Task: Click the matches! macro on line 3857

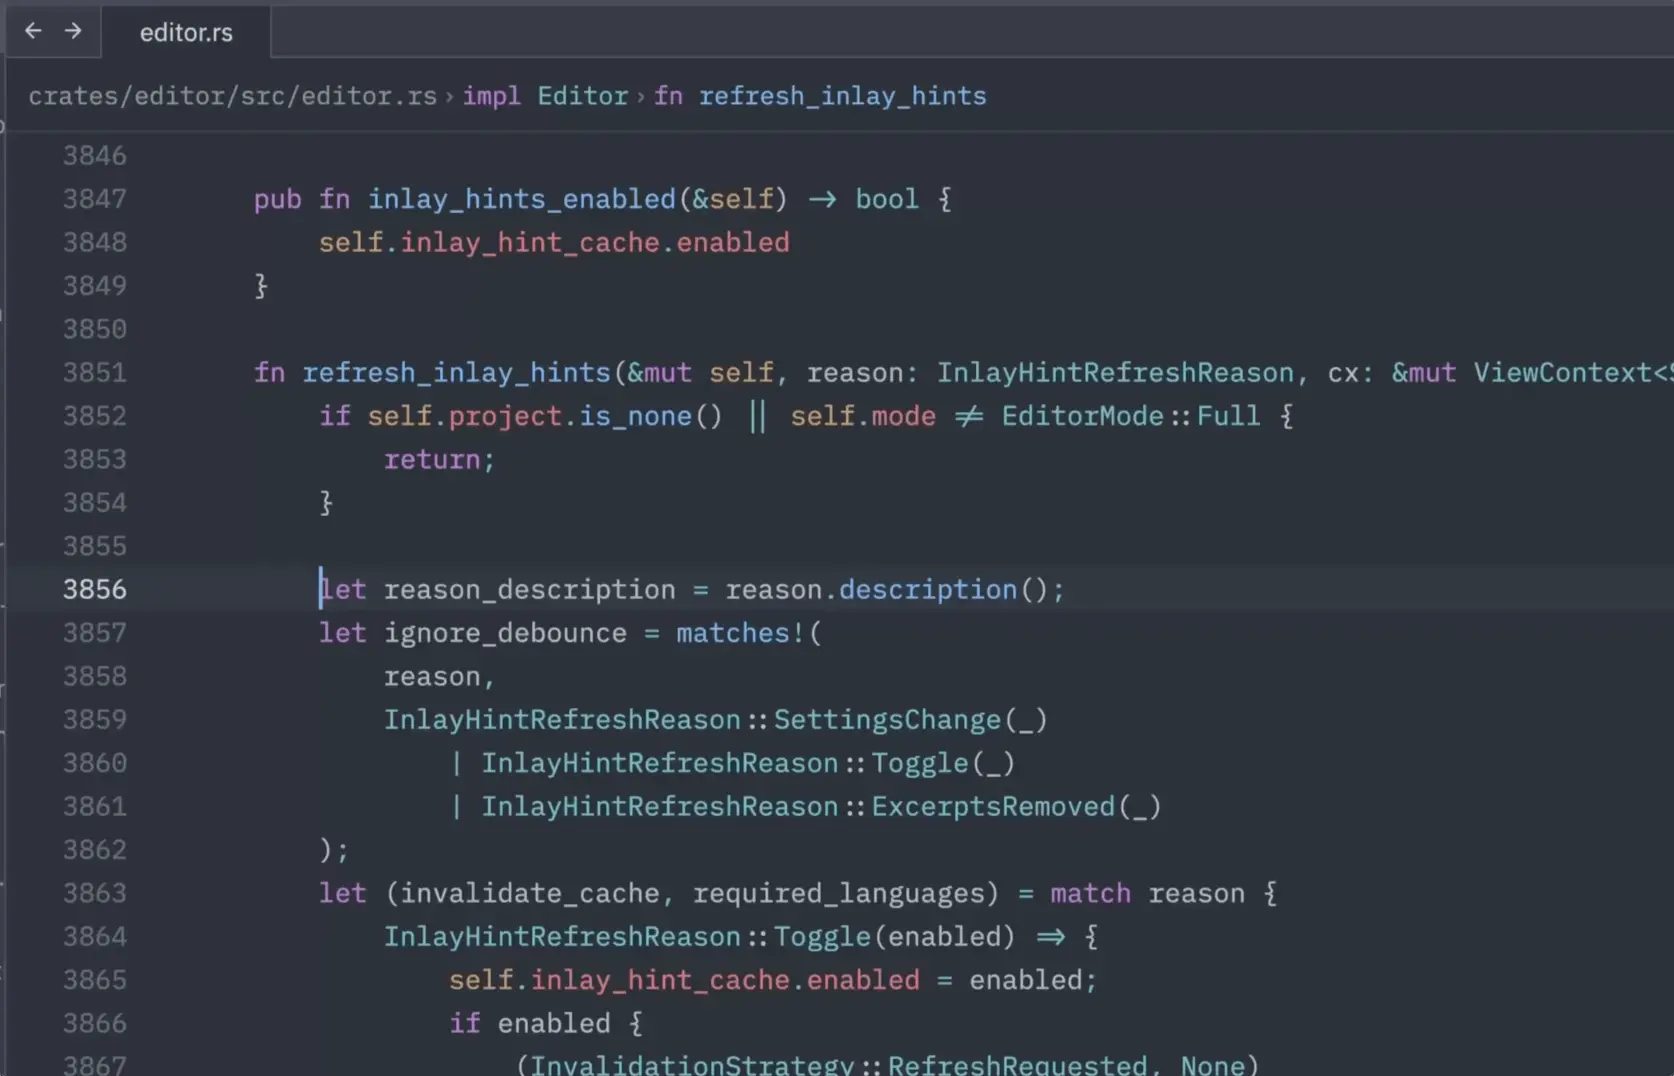Action: point(740,633)
